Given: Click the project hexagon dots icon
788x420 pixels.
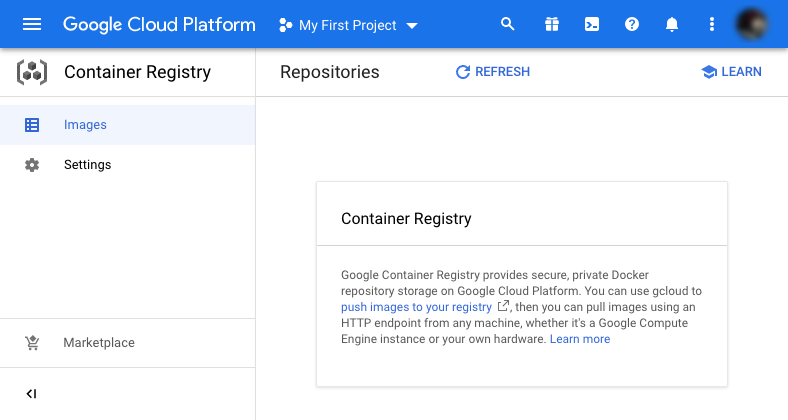Looking at the screenshot, I should point(285,25).
